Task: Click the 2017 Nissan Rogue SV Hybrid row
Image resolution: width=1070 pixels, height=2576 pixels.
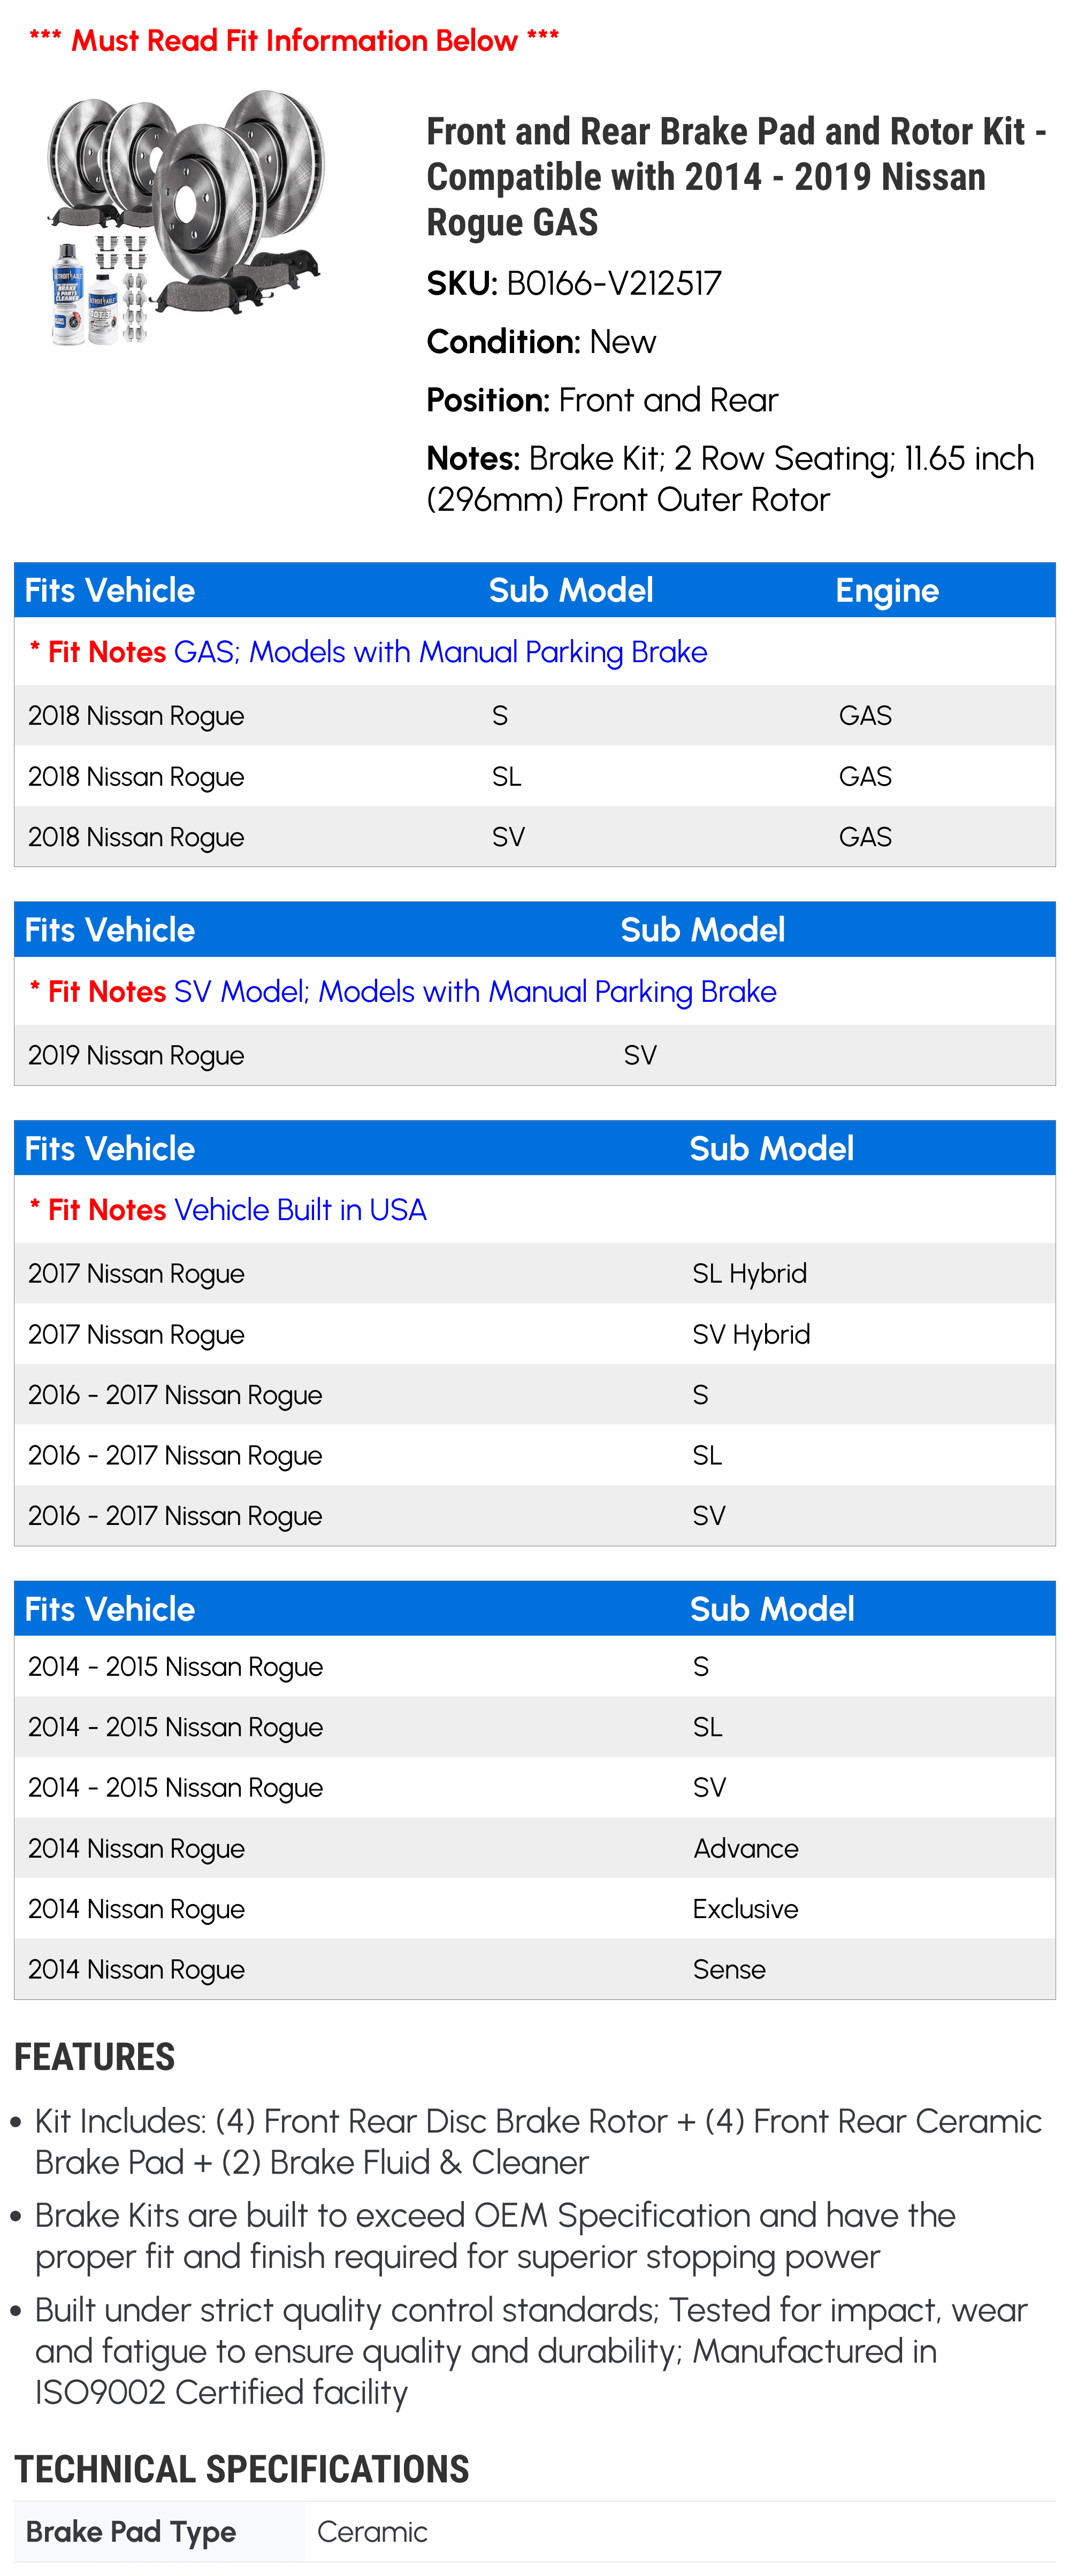Action: [x=535, y=1334]
